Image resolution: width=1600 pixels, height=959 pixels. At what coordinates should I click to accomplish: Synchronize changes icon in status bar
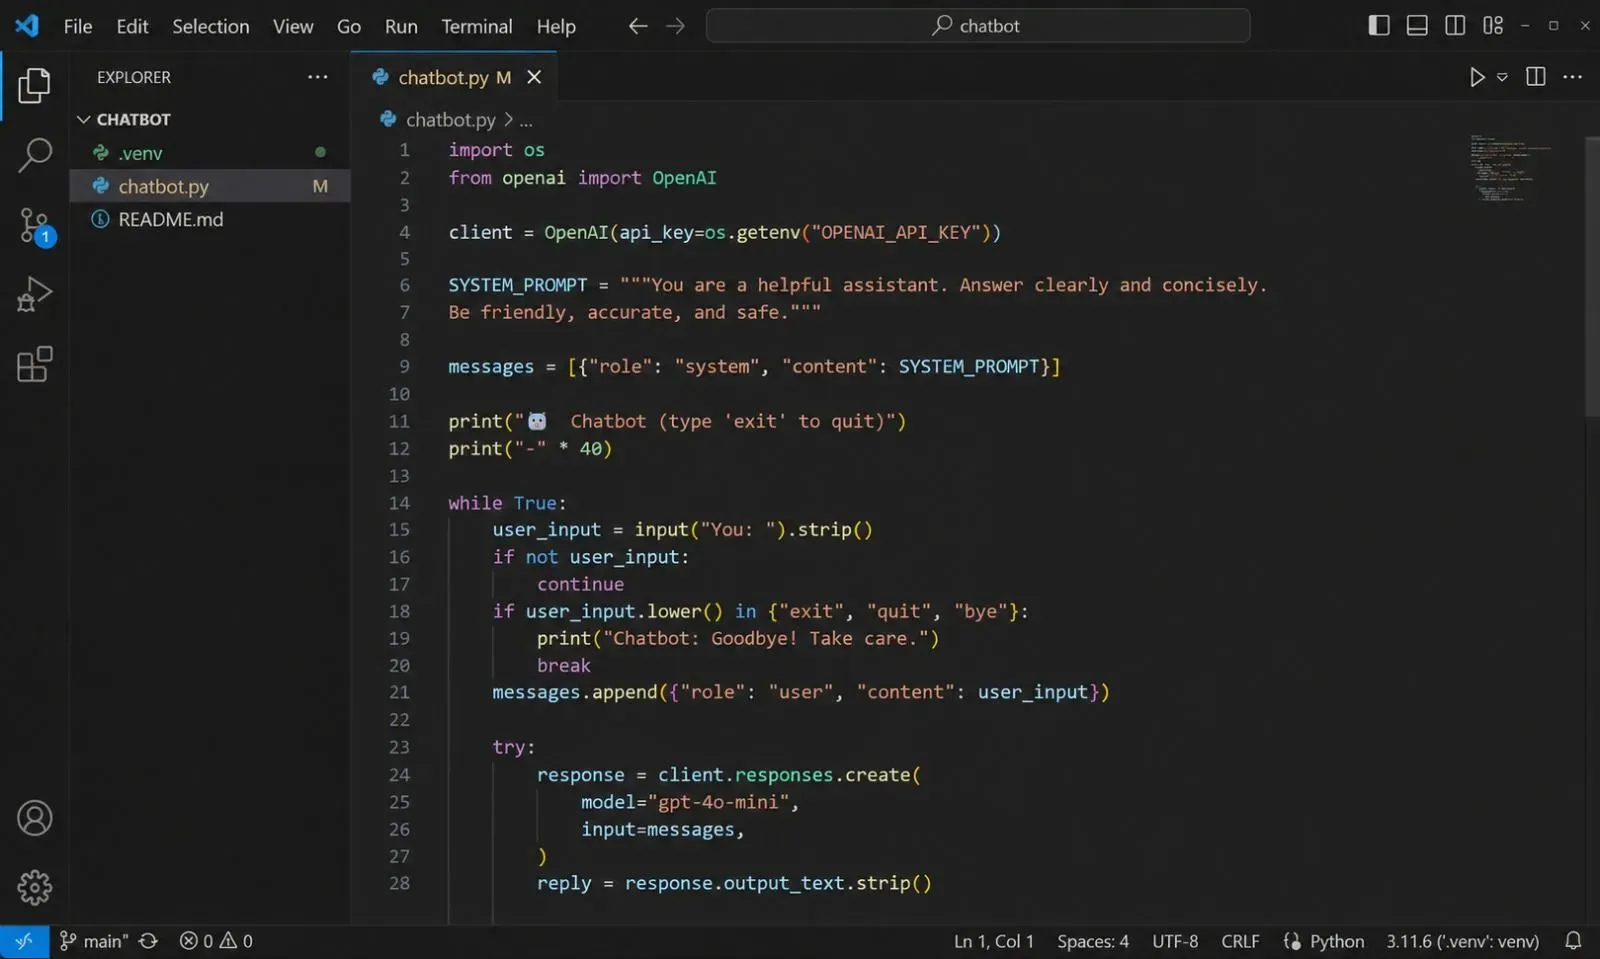tap(148, 941)
